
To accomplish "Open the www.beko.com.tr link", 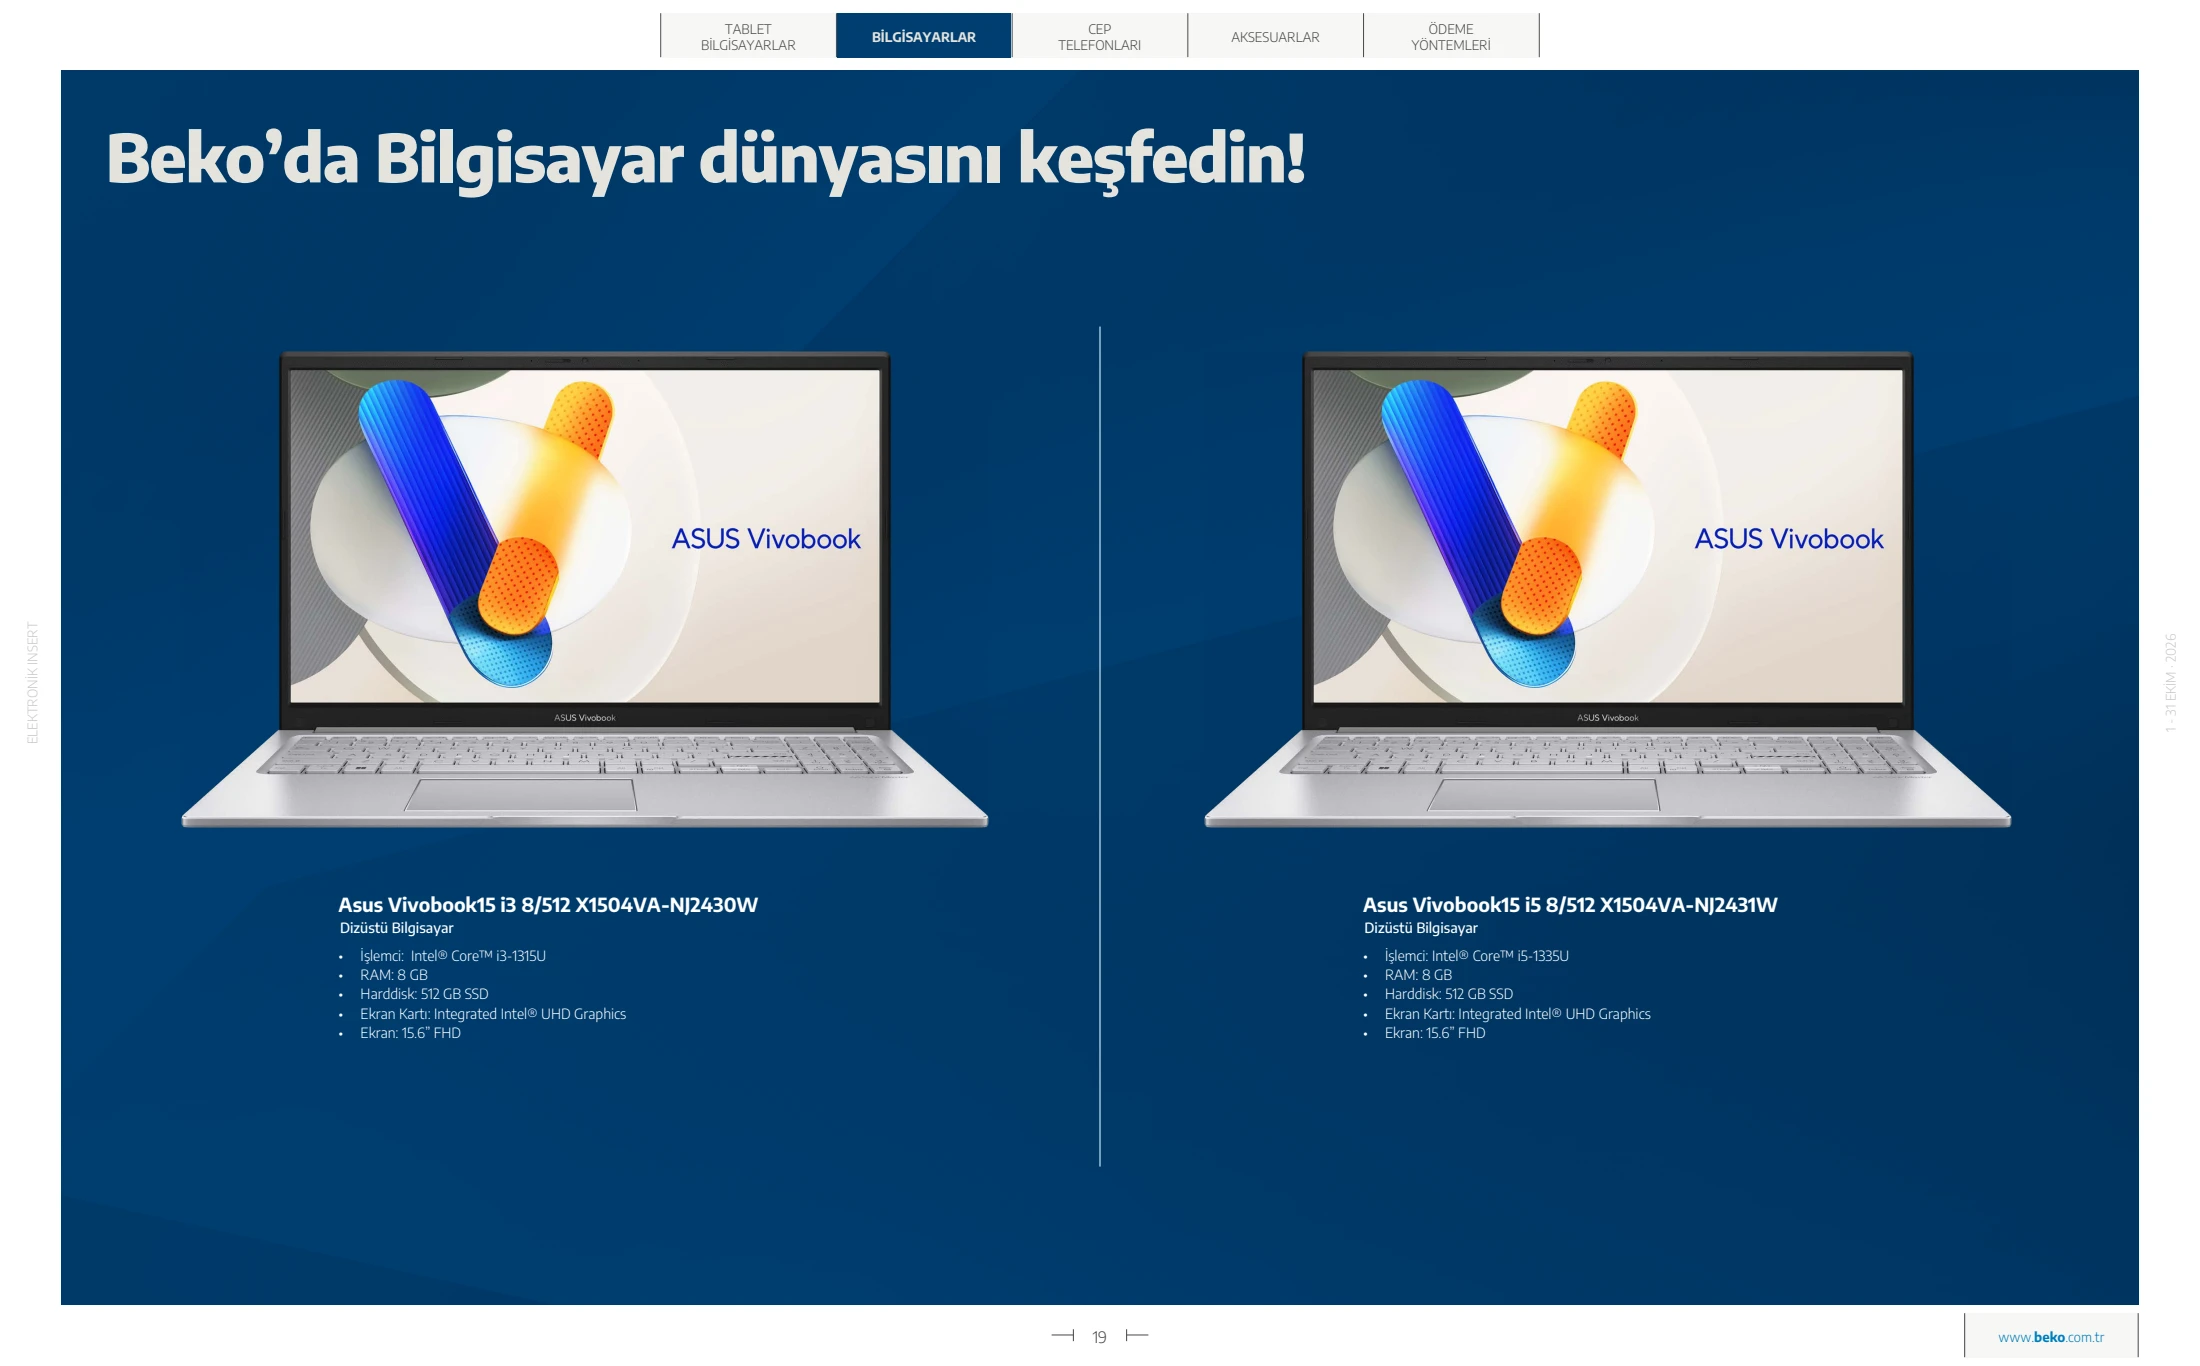I will click(2051, 1337).
